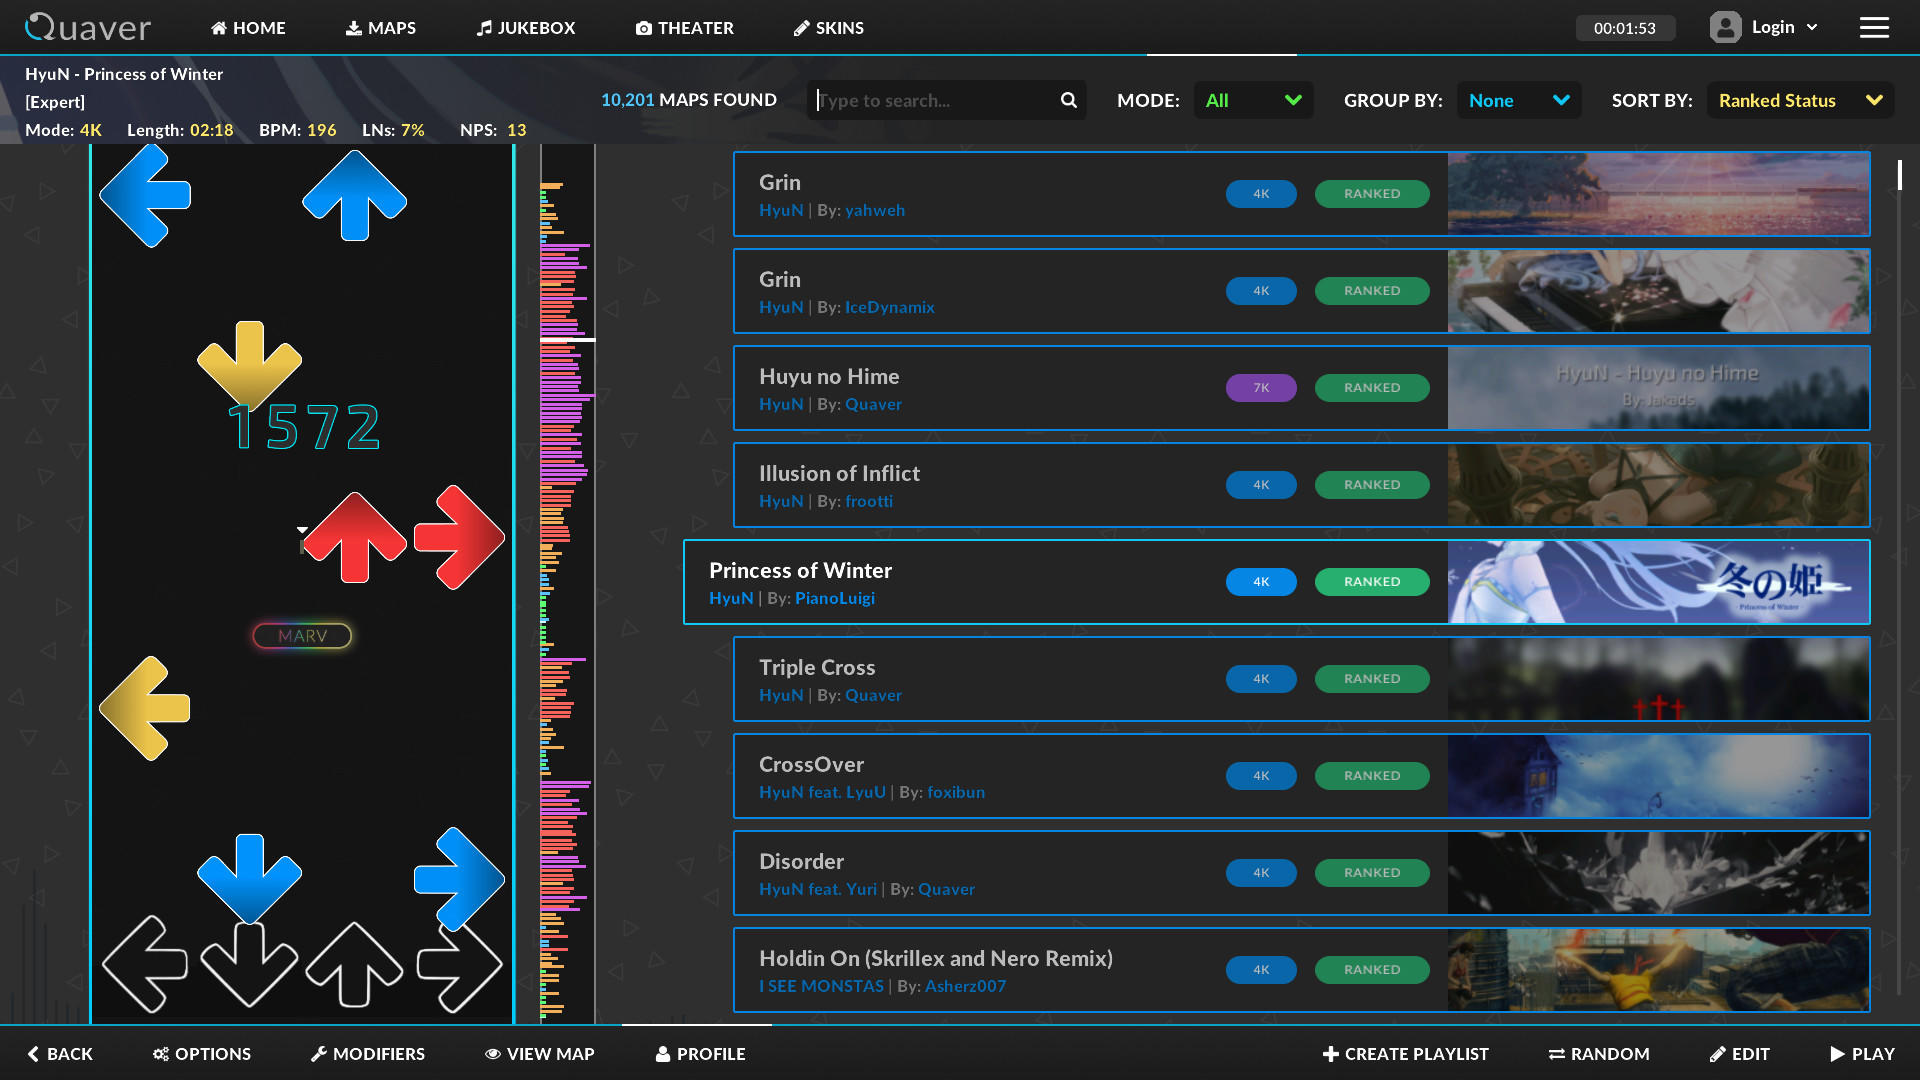Click the 4K badge on Princess of Winter

click(x=1261, y=581)
